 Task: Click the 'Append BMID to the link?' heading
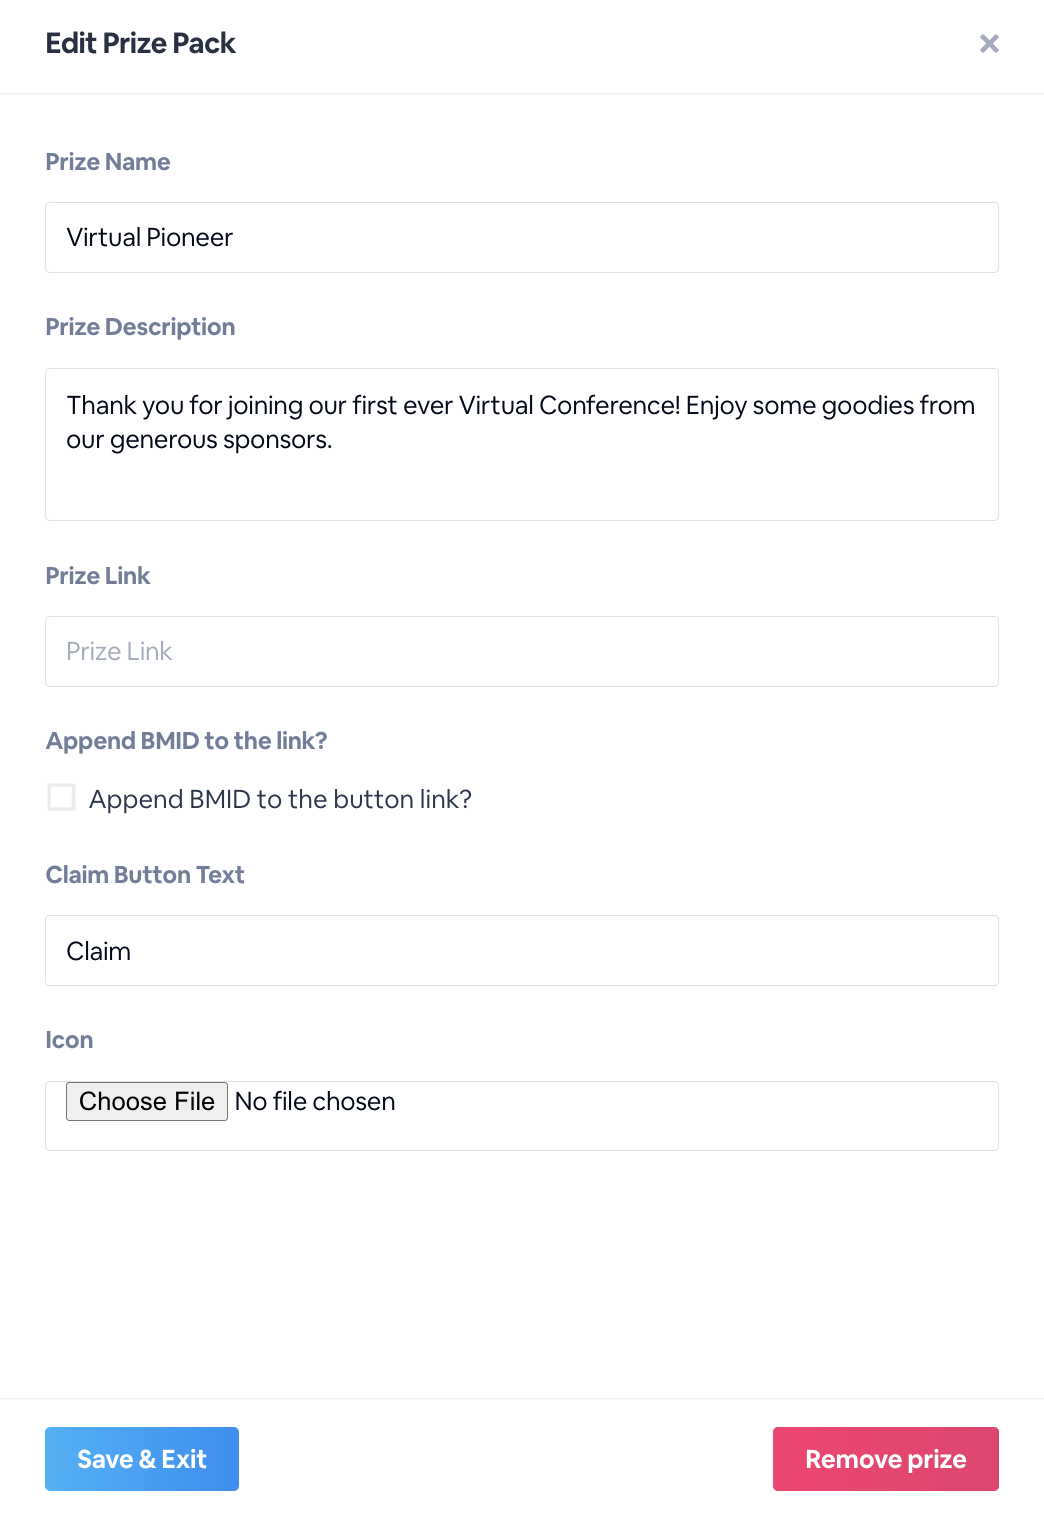tap(187, 741)
